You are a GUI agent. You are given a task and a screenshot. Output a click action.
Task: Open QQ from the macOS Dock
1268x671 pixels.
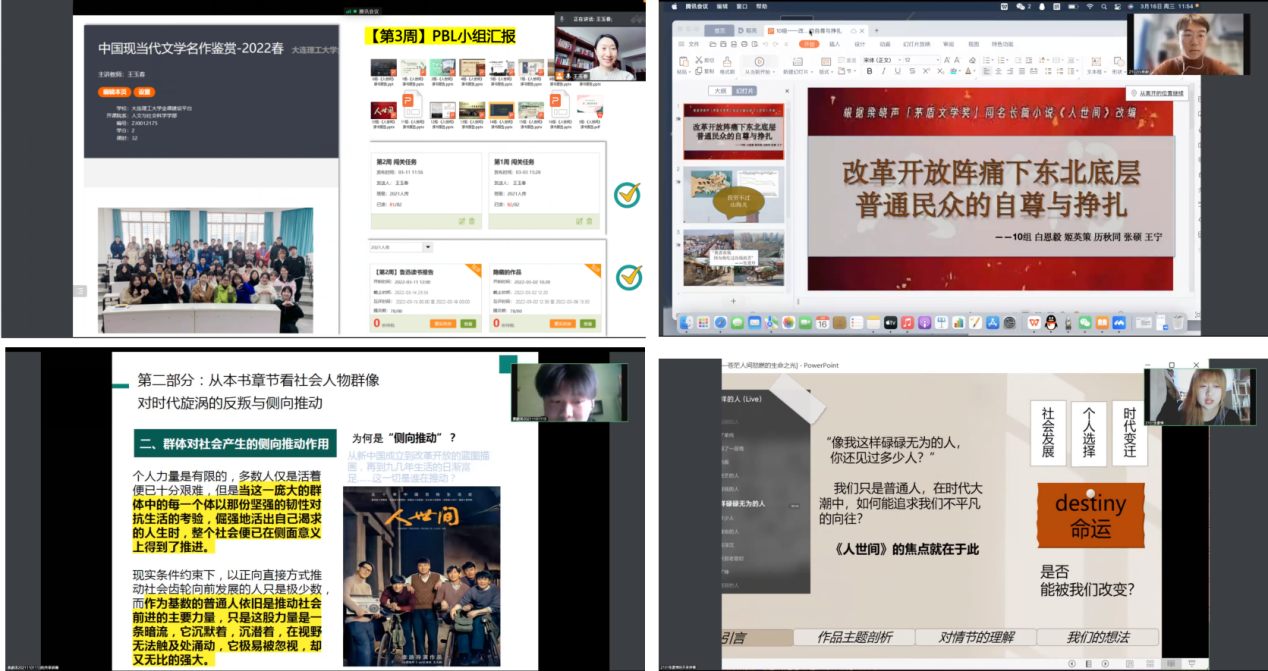(x=1050, y=321)
